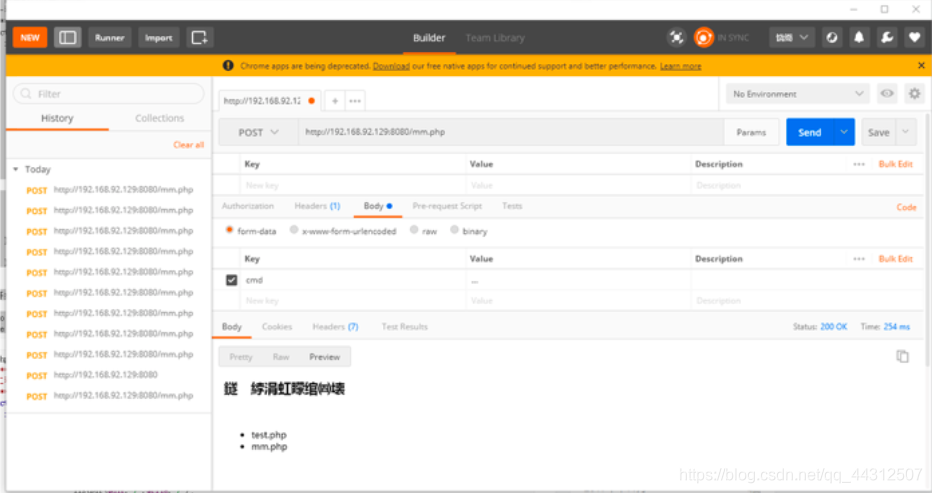Image resolution: width=932 pixels, height=493 pixels.
Task: Click Clear all in history
Action: click(x=188, y=145)
